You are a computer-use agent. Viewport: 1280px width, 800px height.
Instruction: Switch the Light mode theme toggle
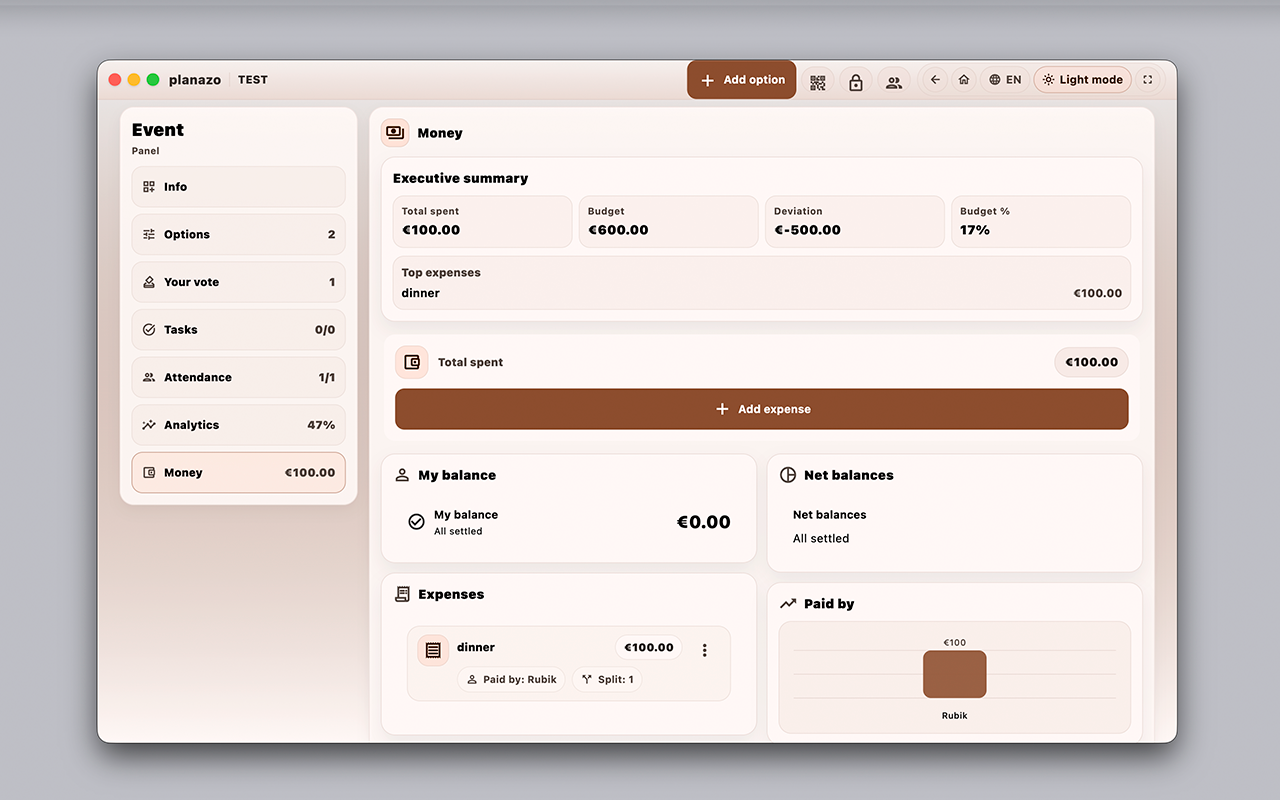click(x=1082, y=80)
